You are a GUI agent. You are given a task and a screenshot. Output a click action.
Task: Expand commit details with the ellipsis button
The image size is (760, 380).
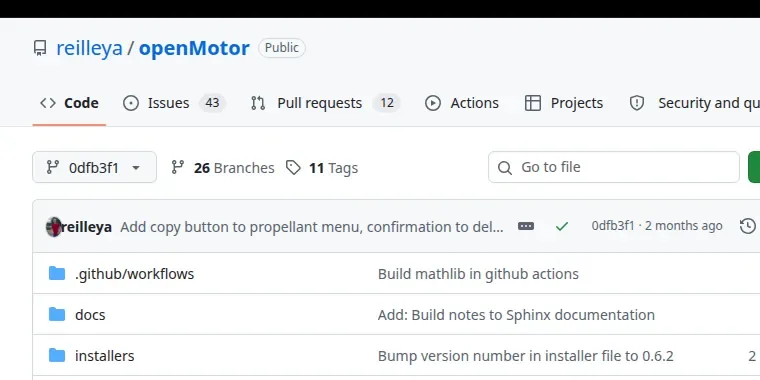pos(526,226)
